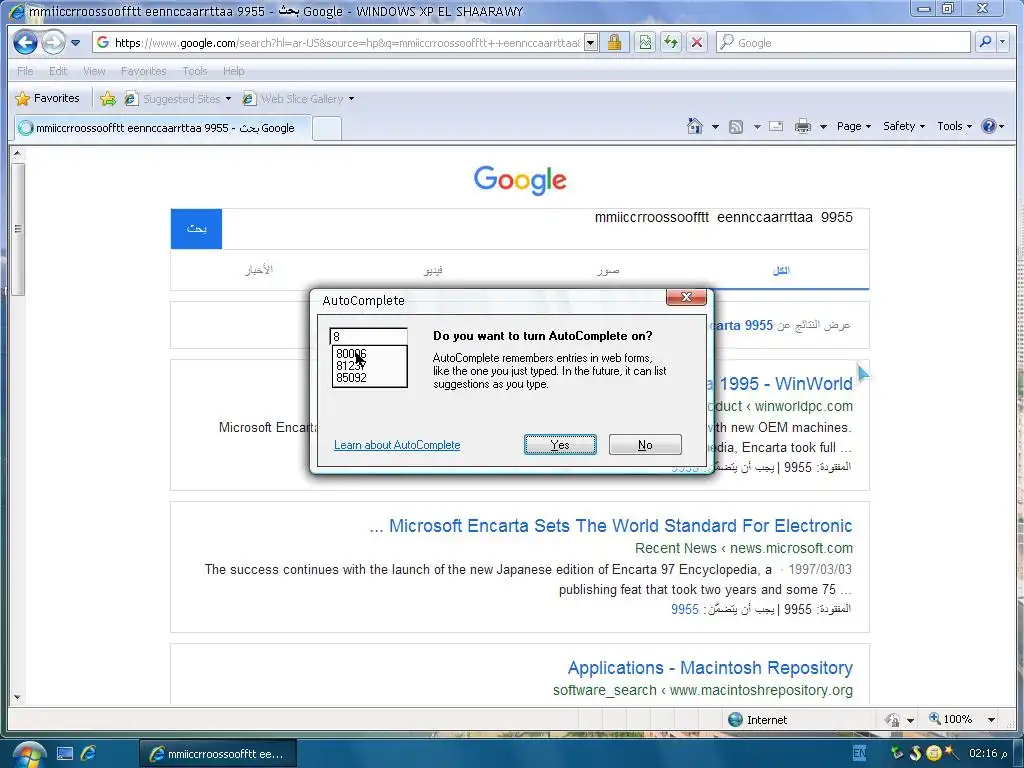This screenshot has height=768, width=1024.
Task: Click the Favorites star button
Action: click(47, 99)
